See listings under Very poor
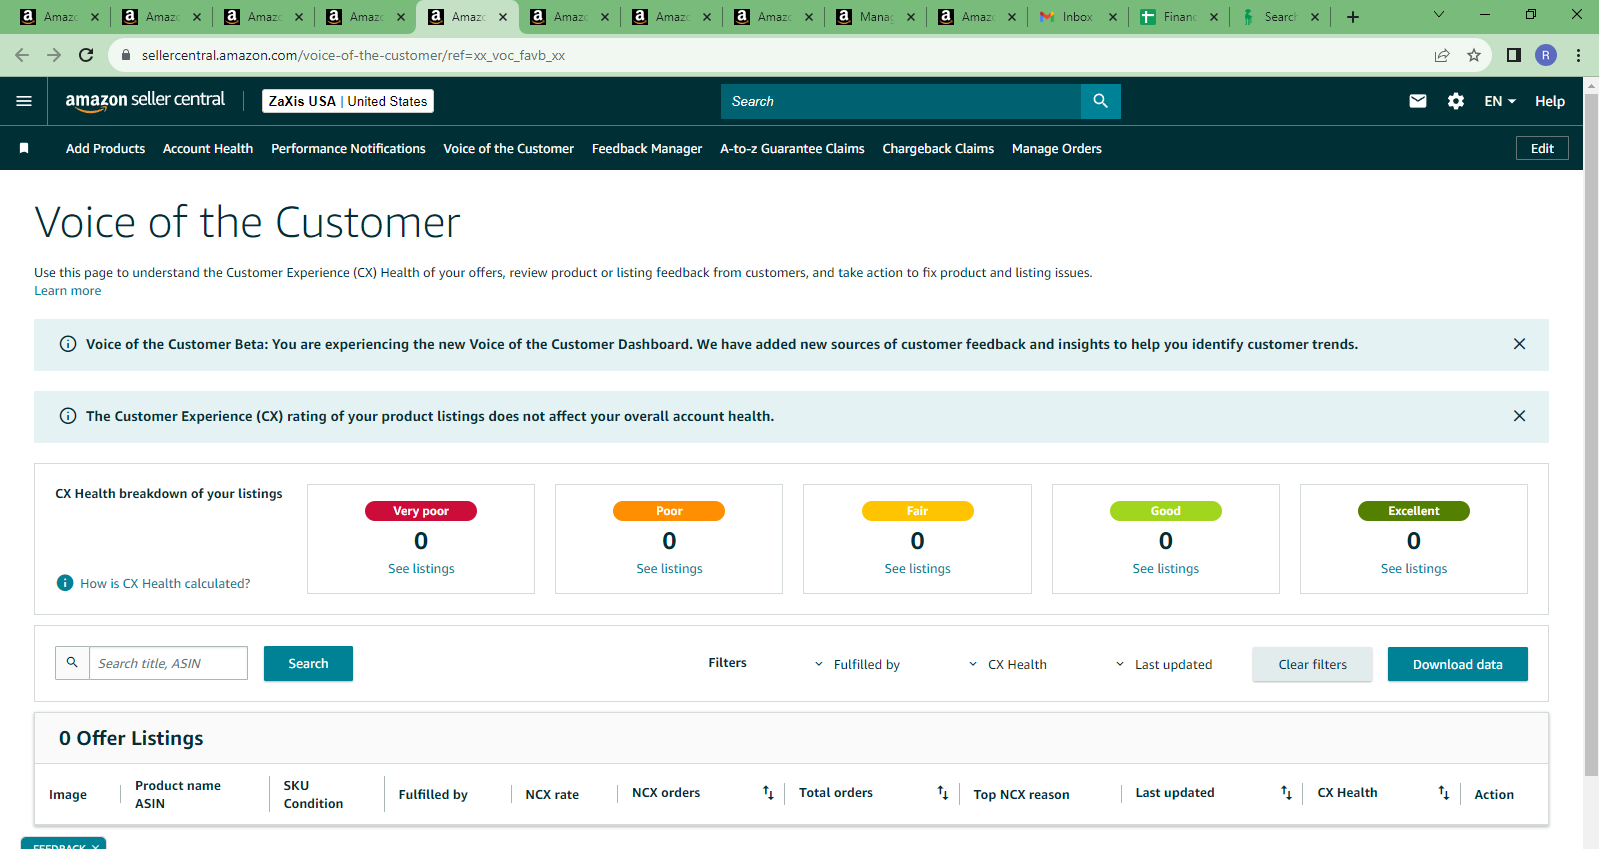 [x=421, y=569]
